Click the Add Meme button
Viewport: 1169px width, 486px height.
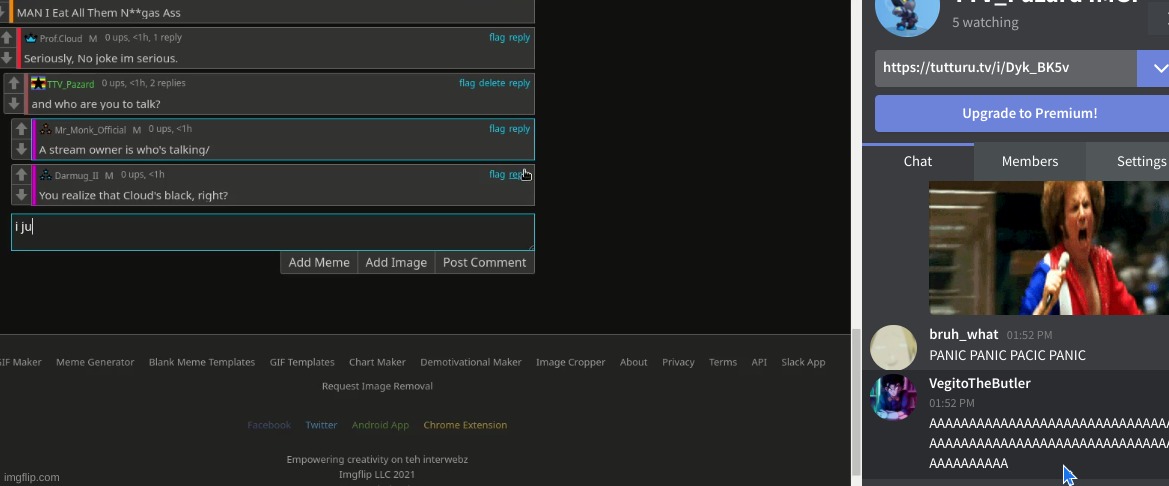pyautogui.click(x=319, y=263)
